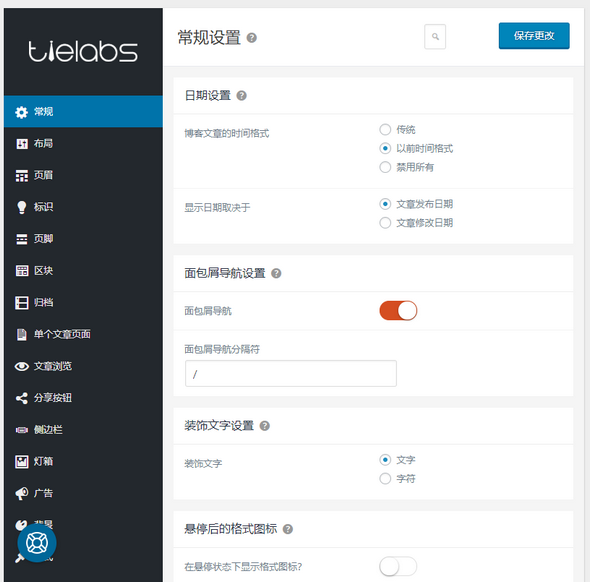Select the 传统 time format radio
590x582 pixels.
point(385,129)
